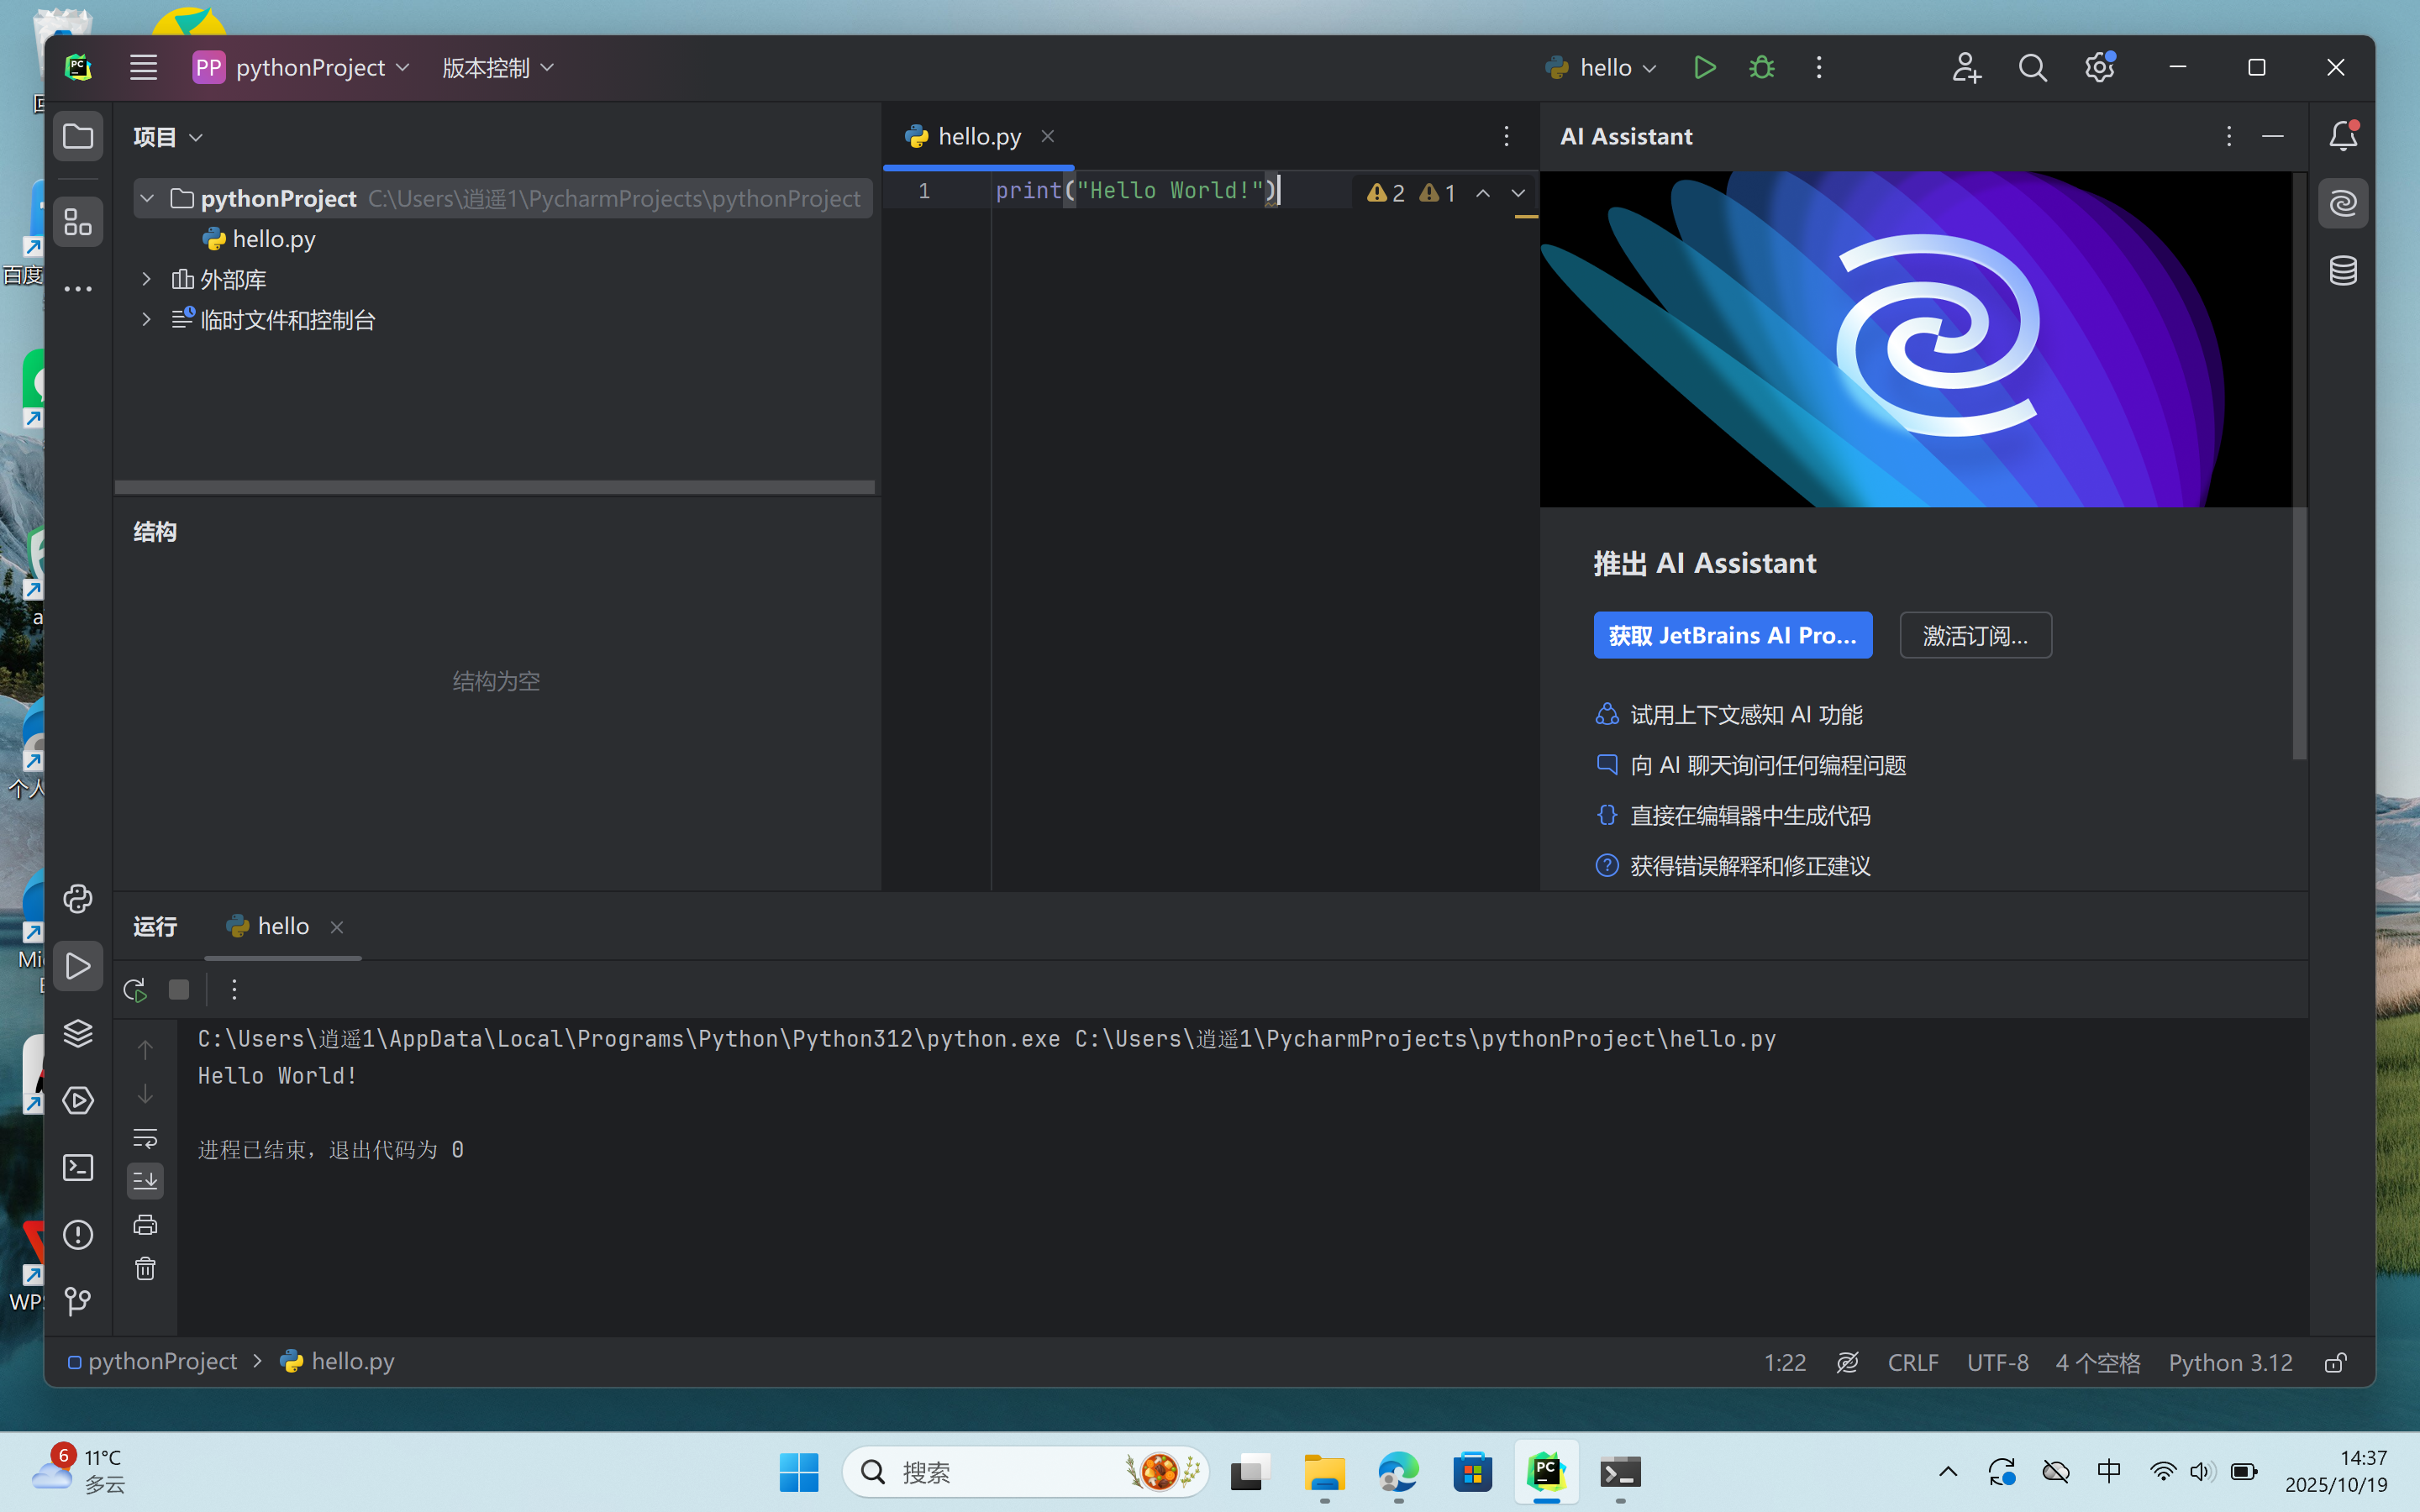Open Search Everywhere with the magnifier icon
The width and height of the screenshot is (2420, 1512).
pyautogui.click(x=2032, y=67)
